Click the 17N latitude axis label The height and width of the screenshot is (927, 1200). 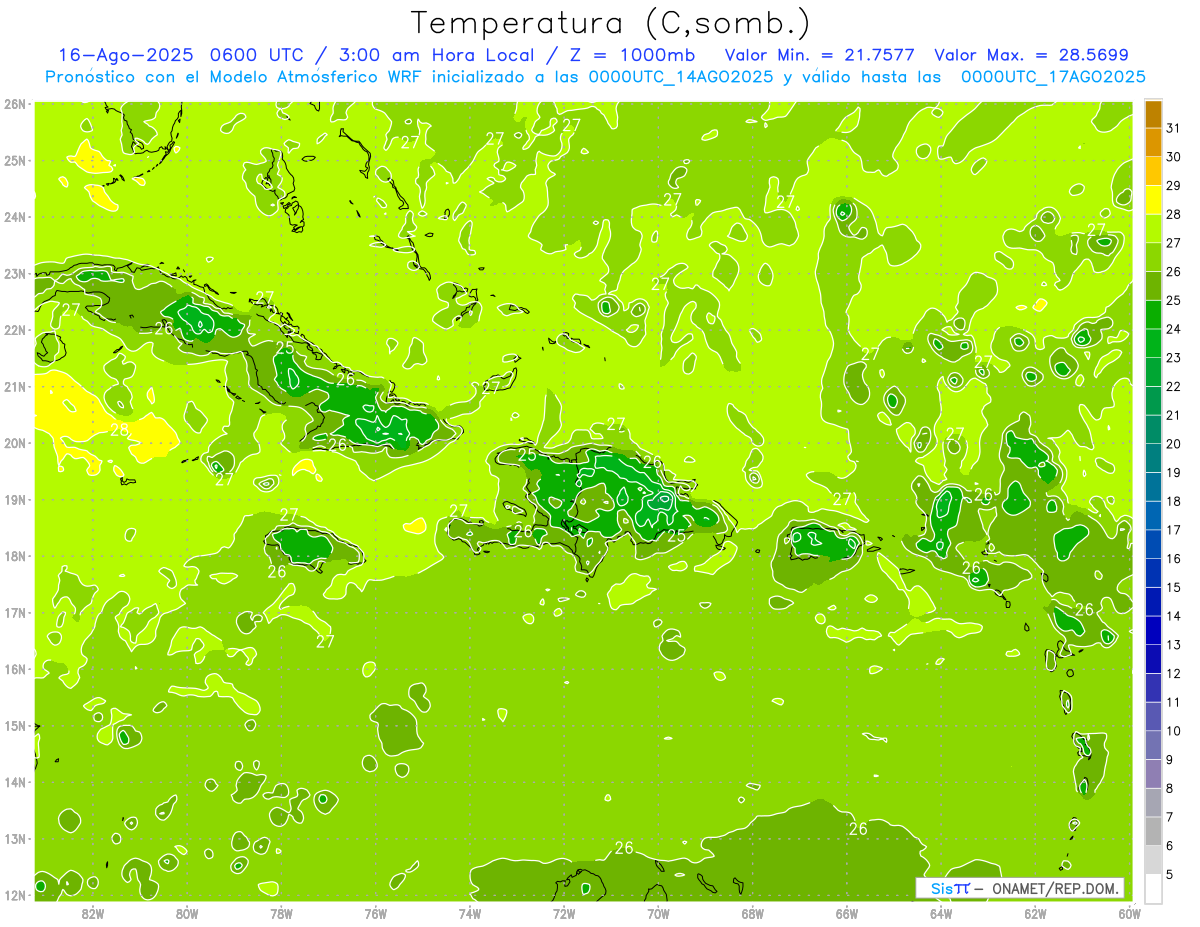[15, 612]
